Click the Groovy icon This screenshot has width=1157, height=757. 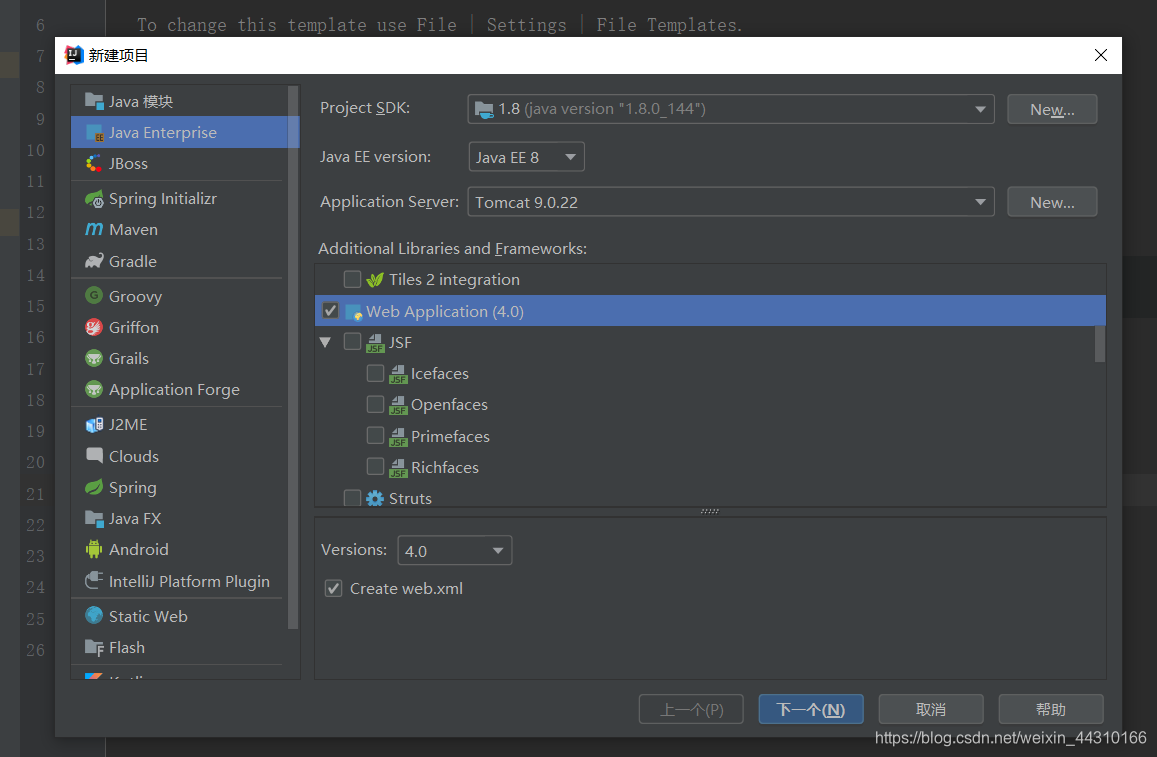pos(94,296)
